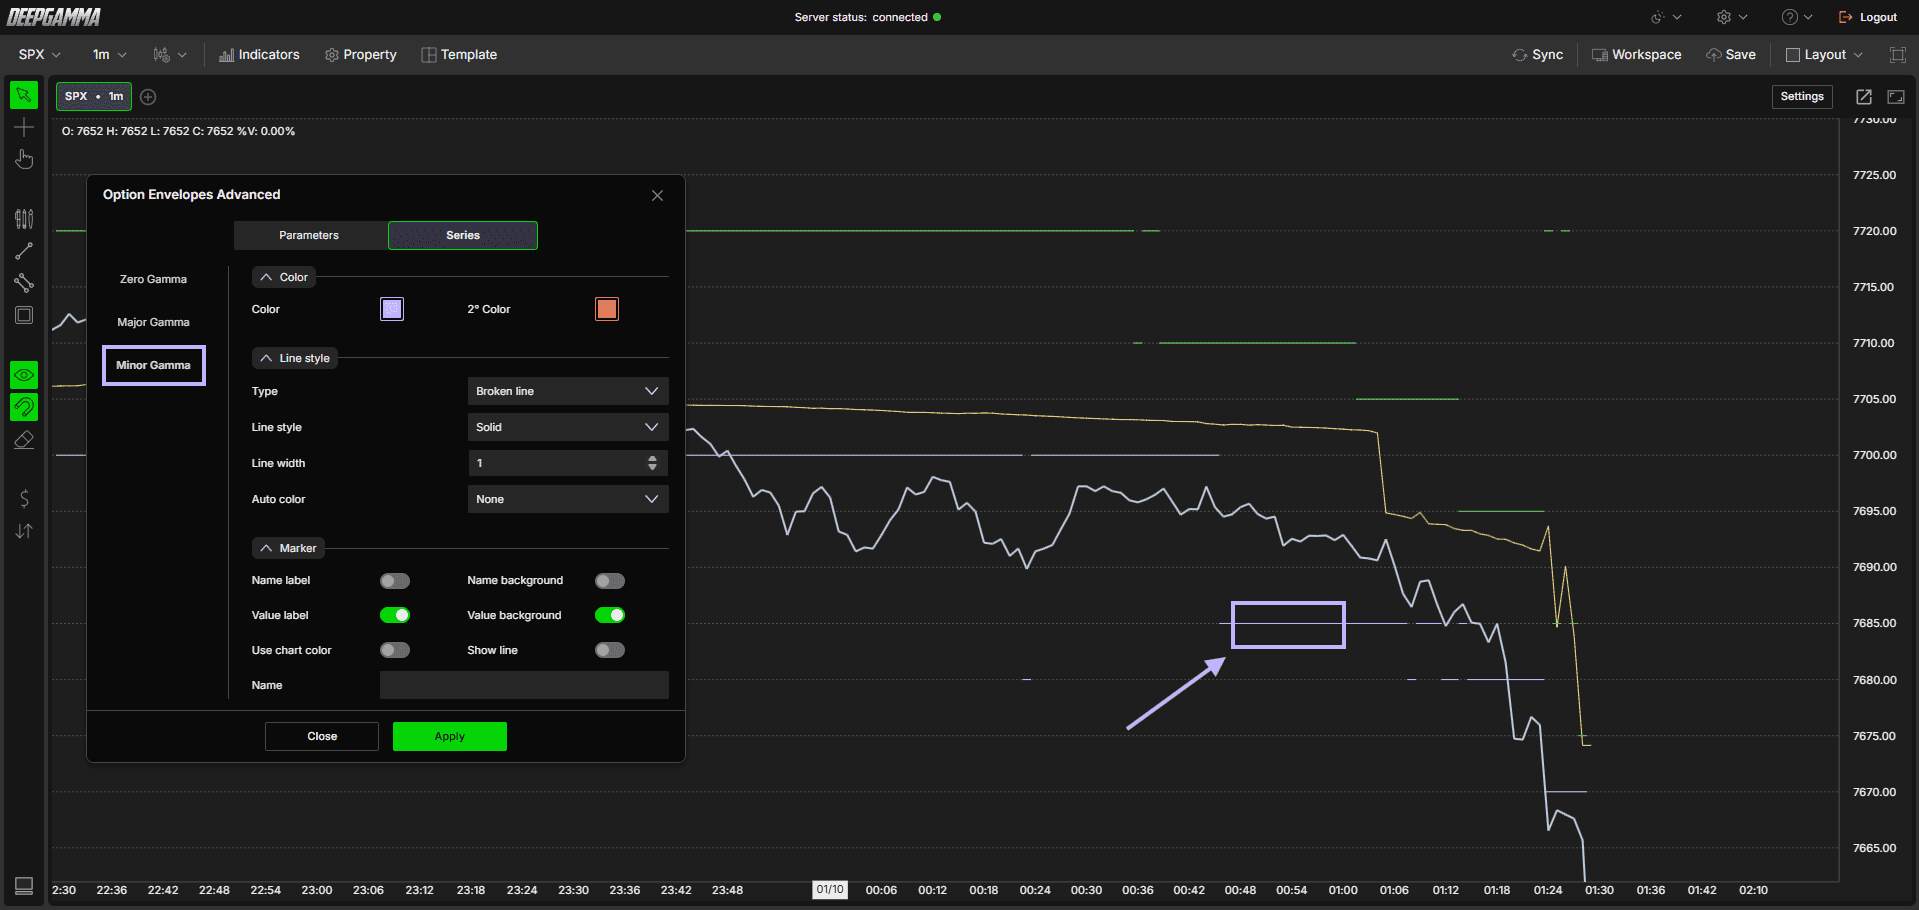
Task: Click the up-down arrows sidebar icon
Action: click(x=24, y=531)
